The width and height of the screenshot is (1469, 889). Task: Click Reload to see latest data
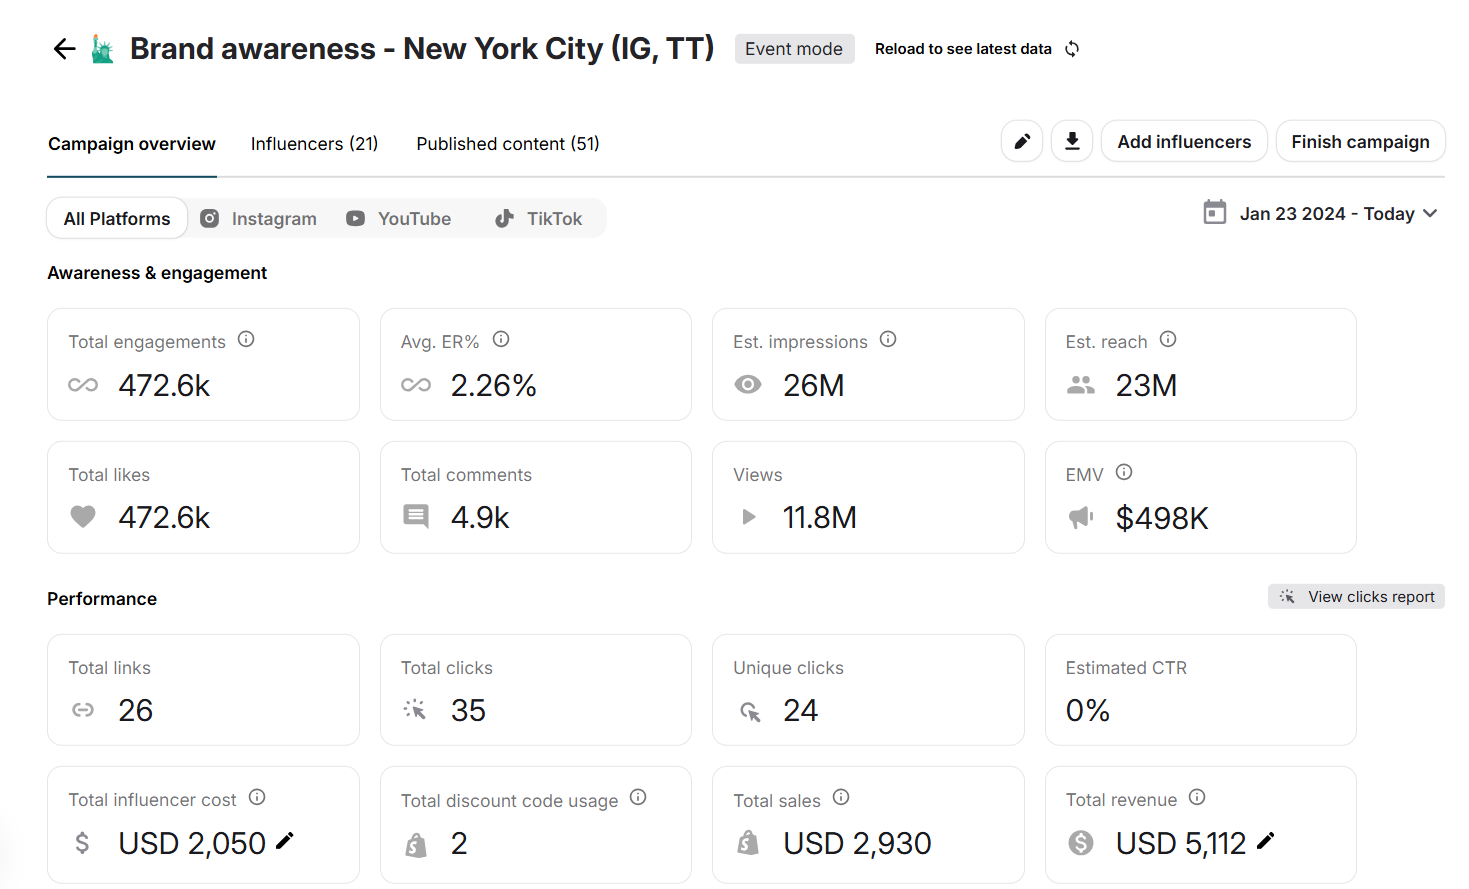[963, 49]
